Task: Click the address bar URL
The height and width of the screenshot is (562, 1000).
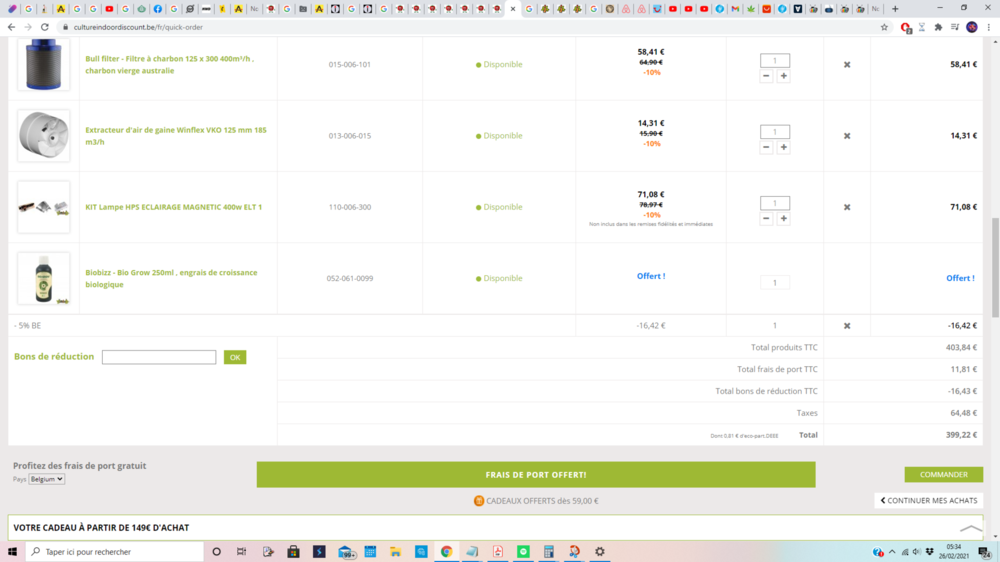Action: [x=138, y=27]
